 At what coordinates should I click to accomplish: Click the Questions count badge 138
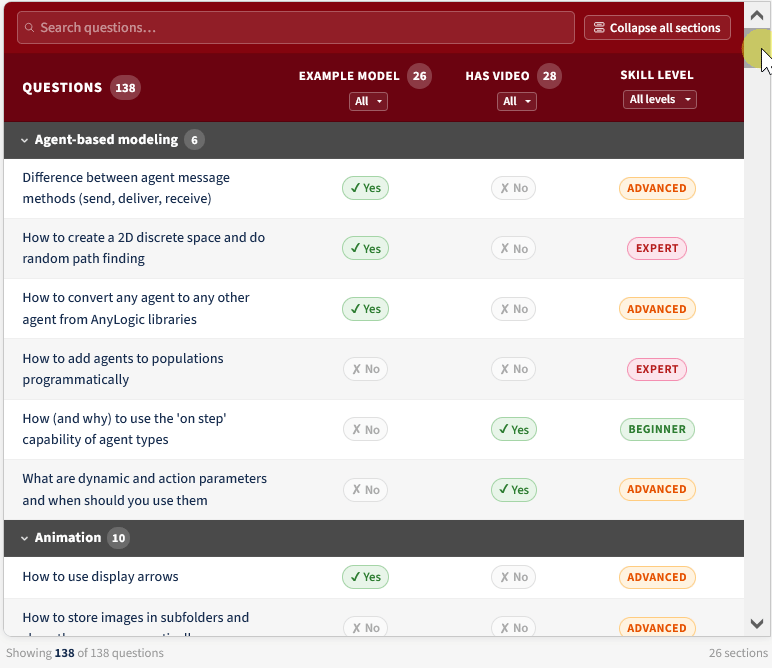pyautogui.click(x=125, y=87)
